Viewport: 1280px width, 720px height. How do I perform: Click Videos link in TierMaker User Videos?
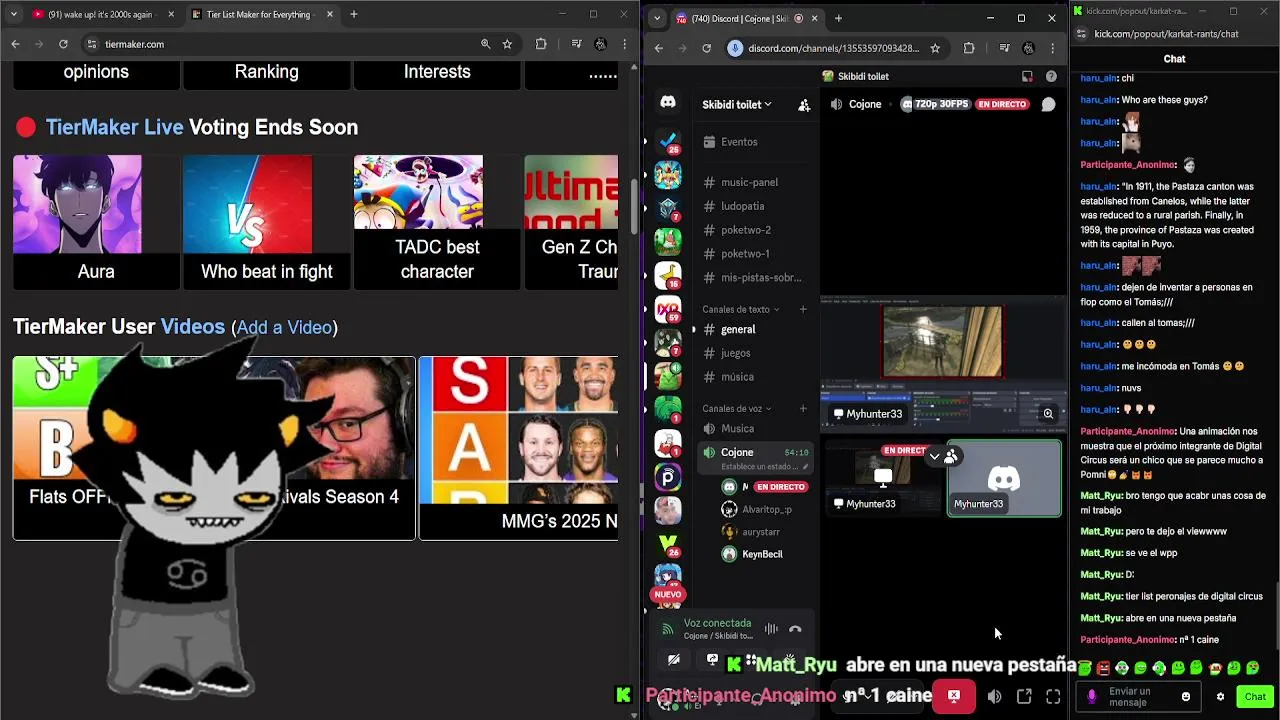tap(192, 327)
